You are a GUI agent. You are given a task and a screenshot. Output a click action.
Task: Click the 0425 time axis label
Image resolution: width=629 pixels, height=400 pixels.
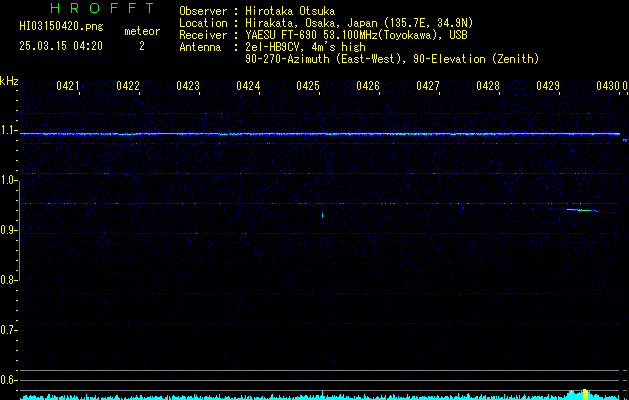coord(308,86)
